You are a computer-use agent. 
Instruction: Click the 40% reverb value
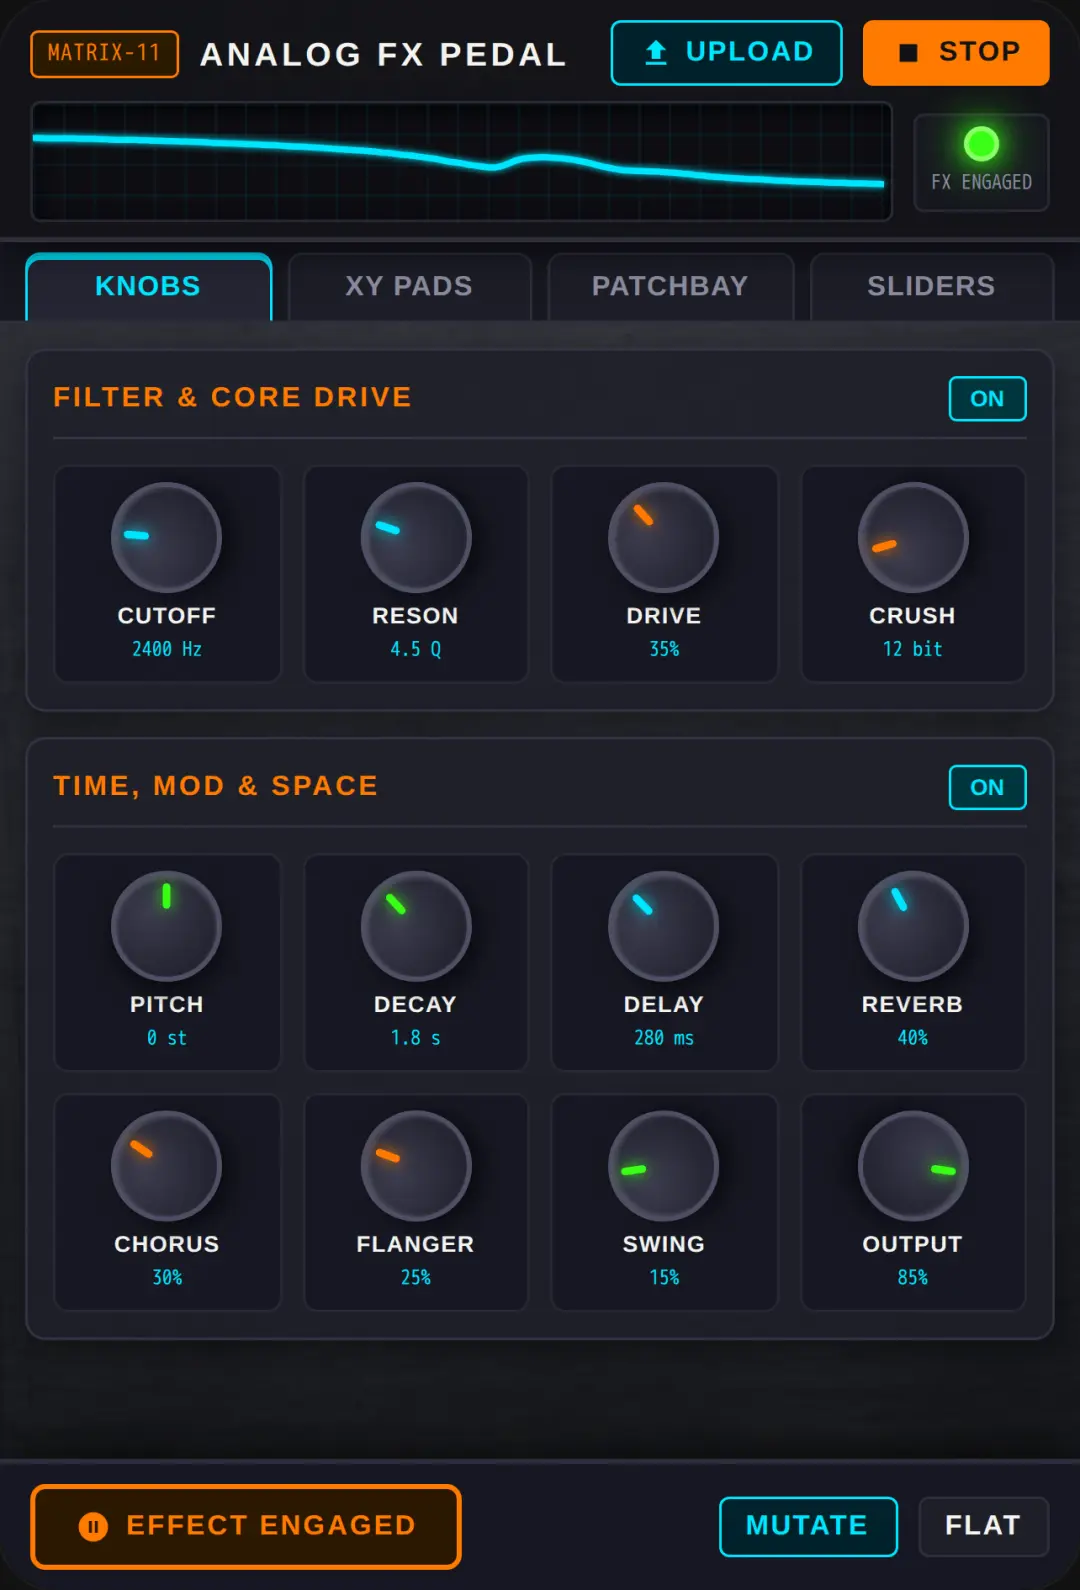coord(913,1039)
